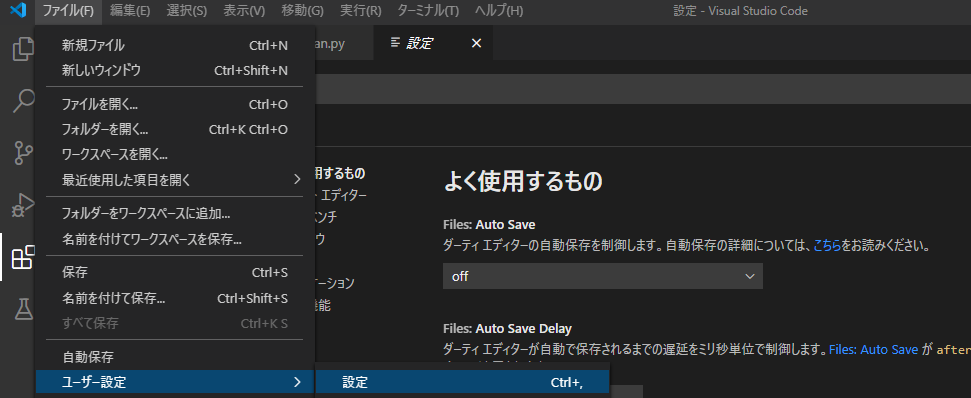The image size is (971, 398).
Task: Open the 編集(E) menu
Action: [x=130, y=11]
